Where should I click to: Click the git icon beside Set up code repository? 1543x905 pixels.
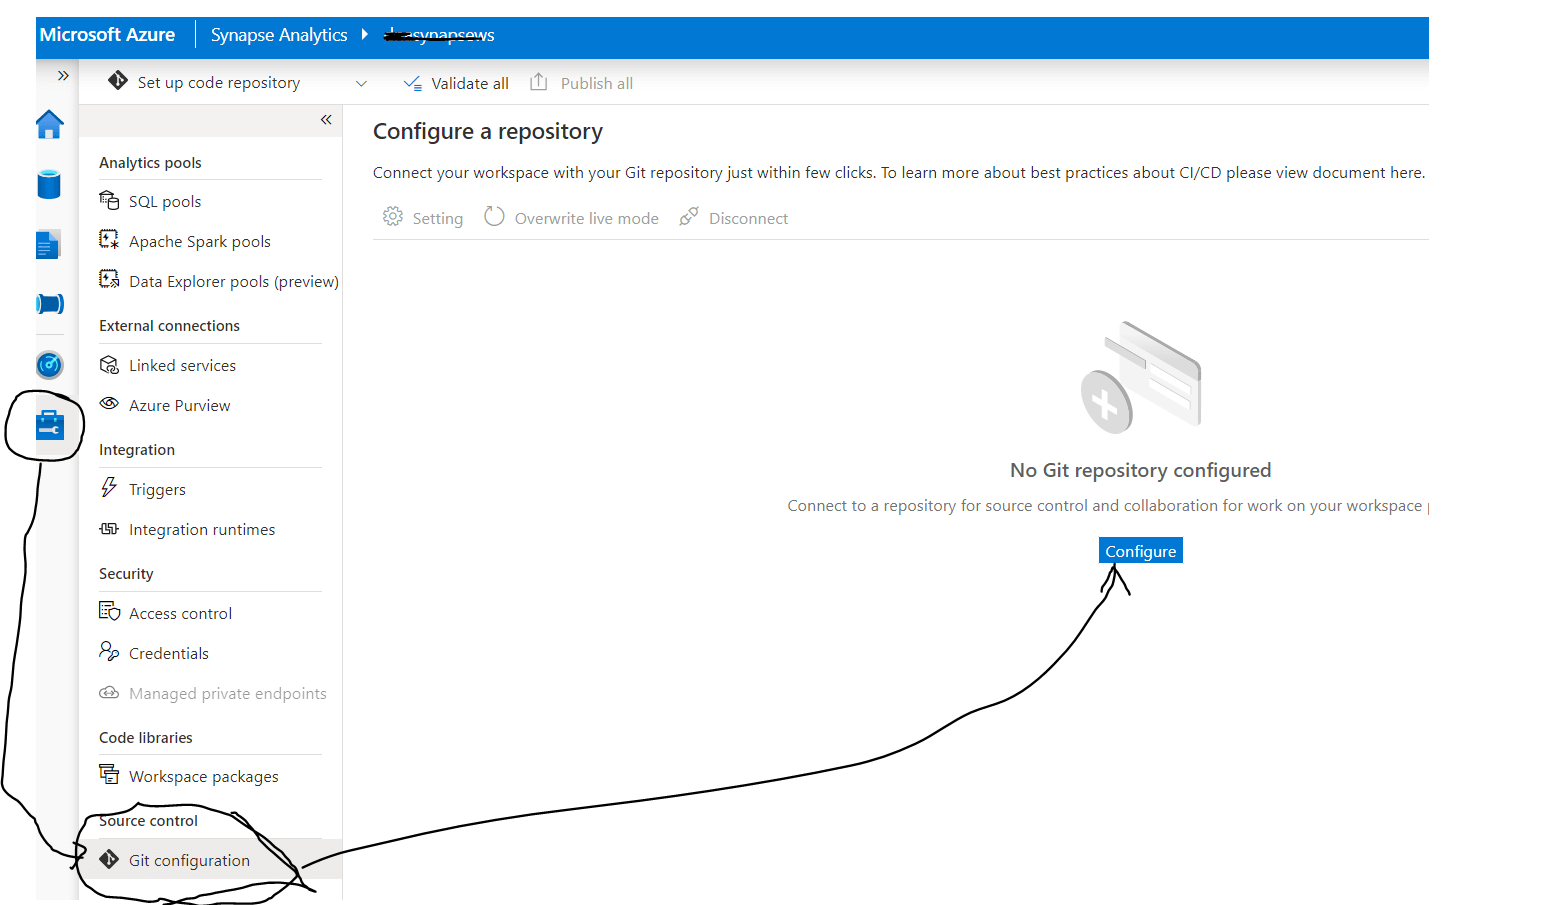[x=118, y=80]
